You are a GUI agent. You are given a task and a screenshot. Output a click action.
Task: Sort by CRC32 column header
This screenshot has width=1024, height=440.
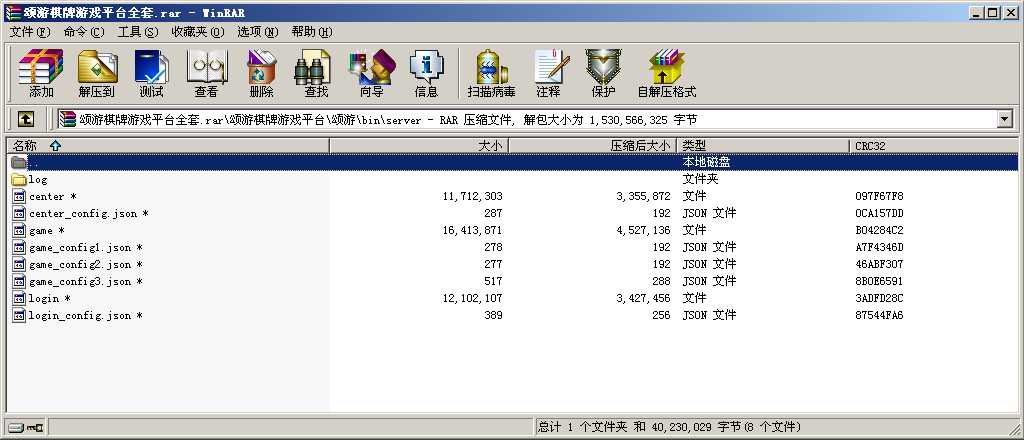933,146
